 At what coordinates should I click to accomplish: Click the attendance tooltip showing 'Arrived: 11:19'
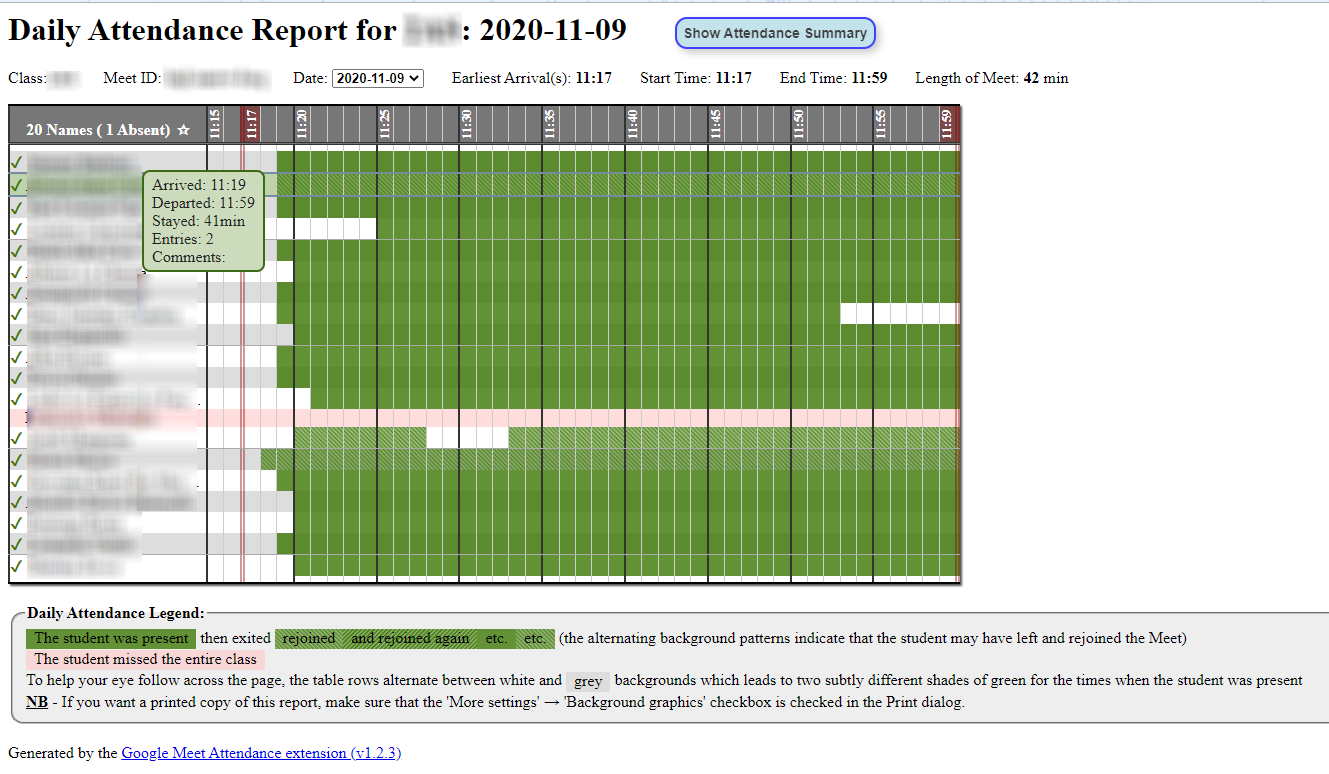tap(203, 221)
